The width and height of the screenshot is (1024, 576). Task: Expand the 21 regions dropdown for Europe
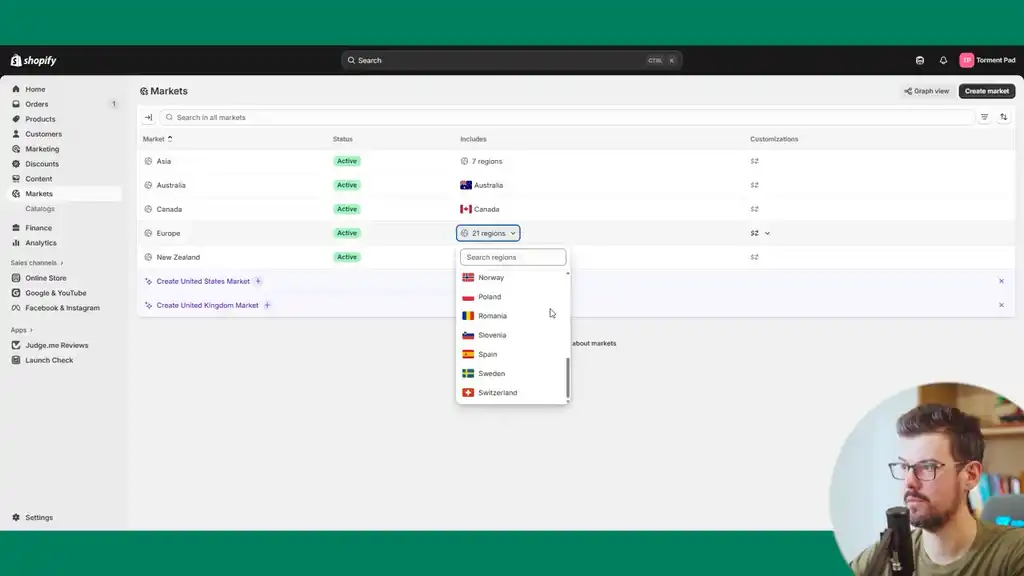point(488,232)
